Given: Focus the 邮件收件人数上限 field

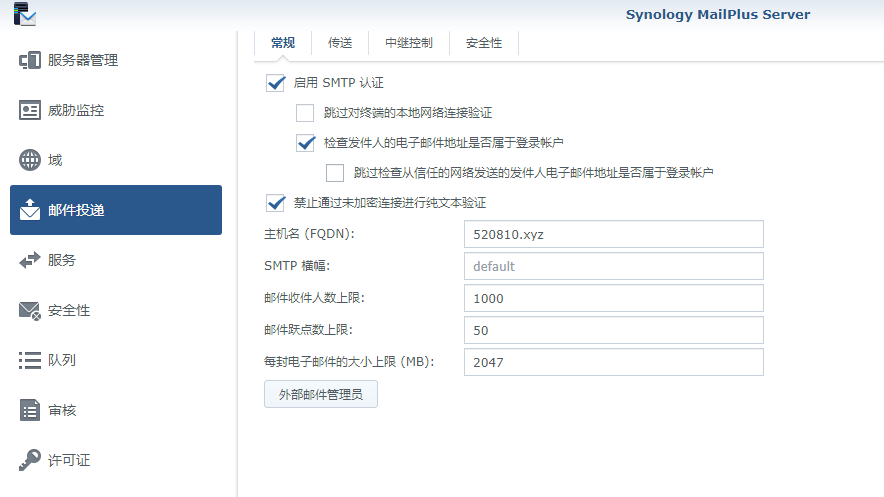Looking at the screenshot, I should coord(613,298).
